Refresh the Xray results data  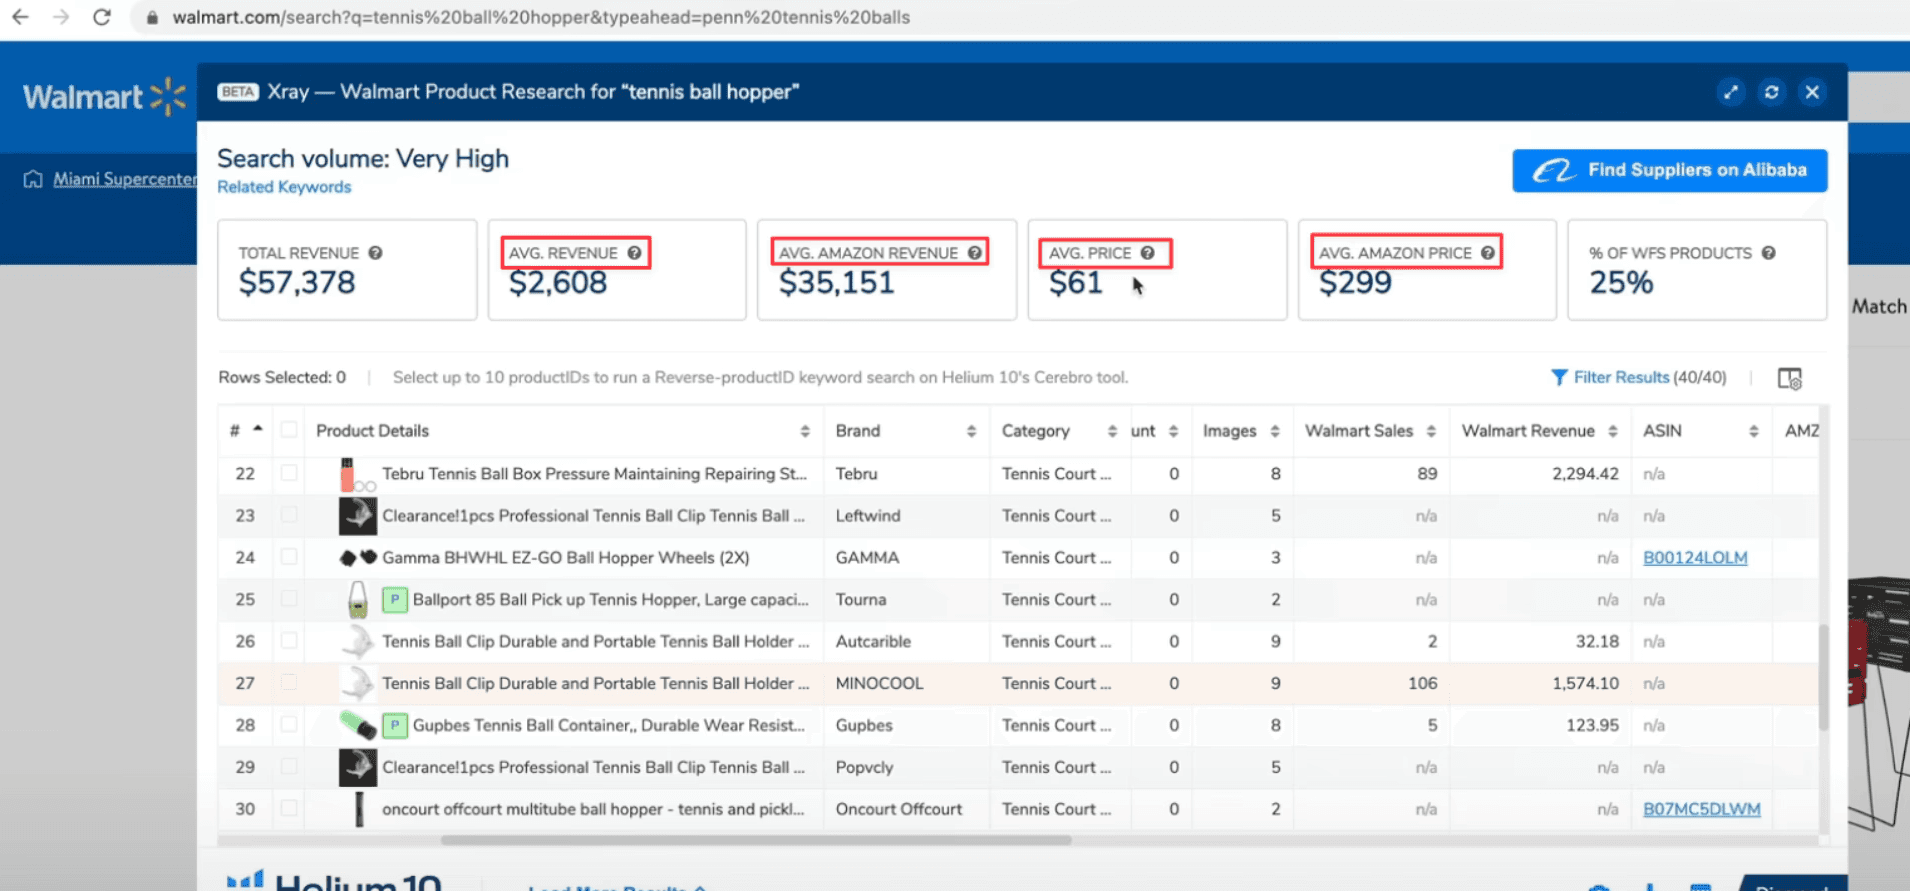1772,92
